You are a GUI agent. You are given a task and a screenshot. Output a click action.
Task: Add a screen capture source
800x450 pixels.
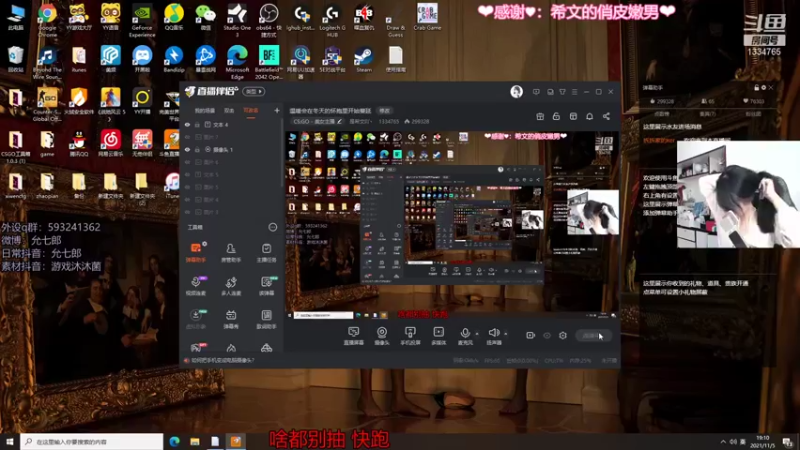click(354, 336)
